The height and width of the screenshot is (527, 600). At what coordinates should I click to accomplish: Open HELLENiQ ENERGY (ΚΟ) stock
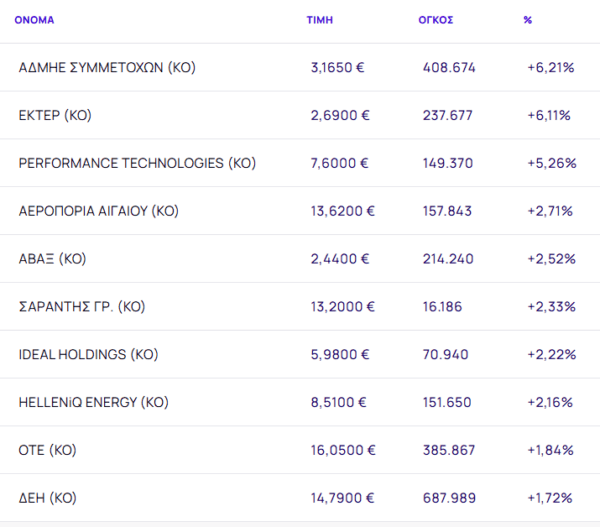93,403
